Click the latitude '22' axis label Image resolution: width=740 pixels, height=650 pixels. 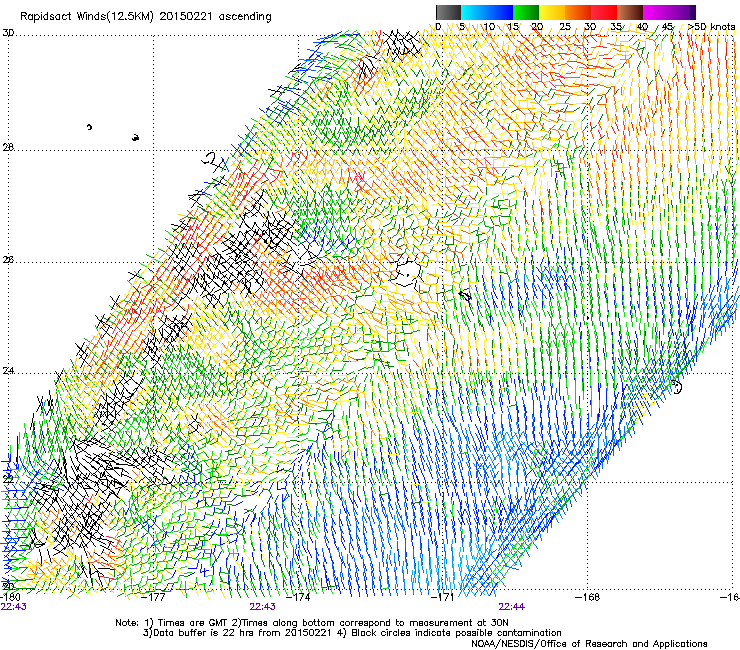8,480
